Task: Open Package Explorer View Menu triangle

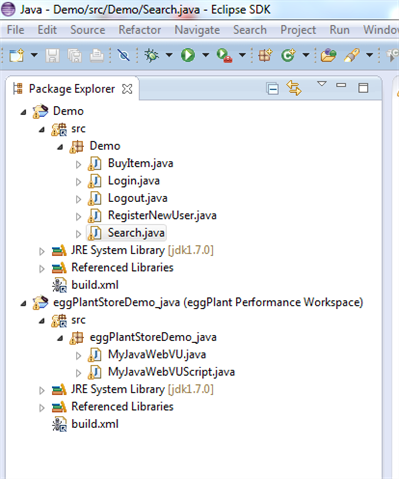Action: pos(322,84)
